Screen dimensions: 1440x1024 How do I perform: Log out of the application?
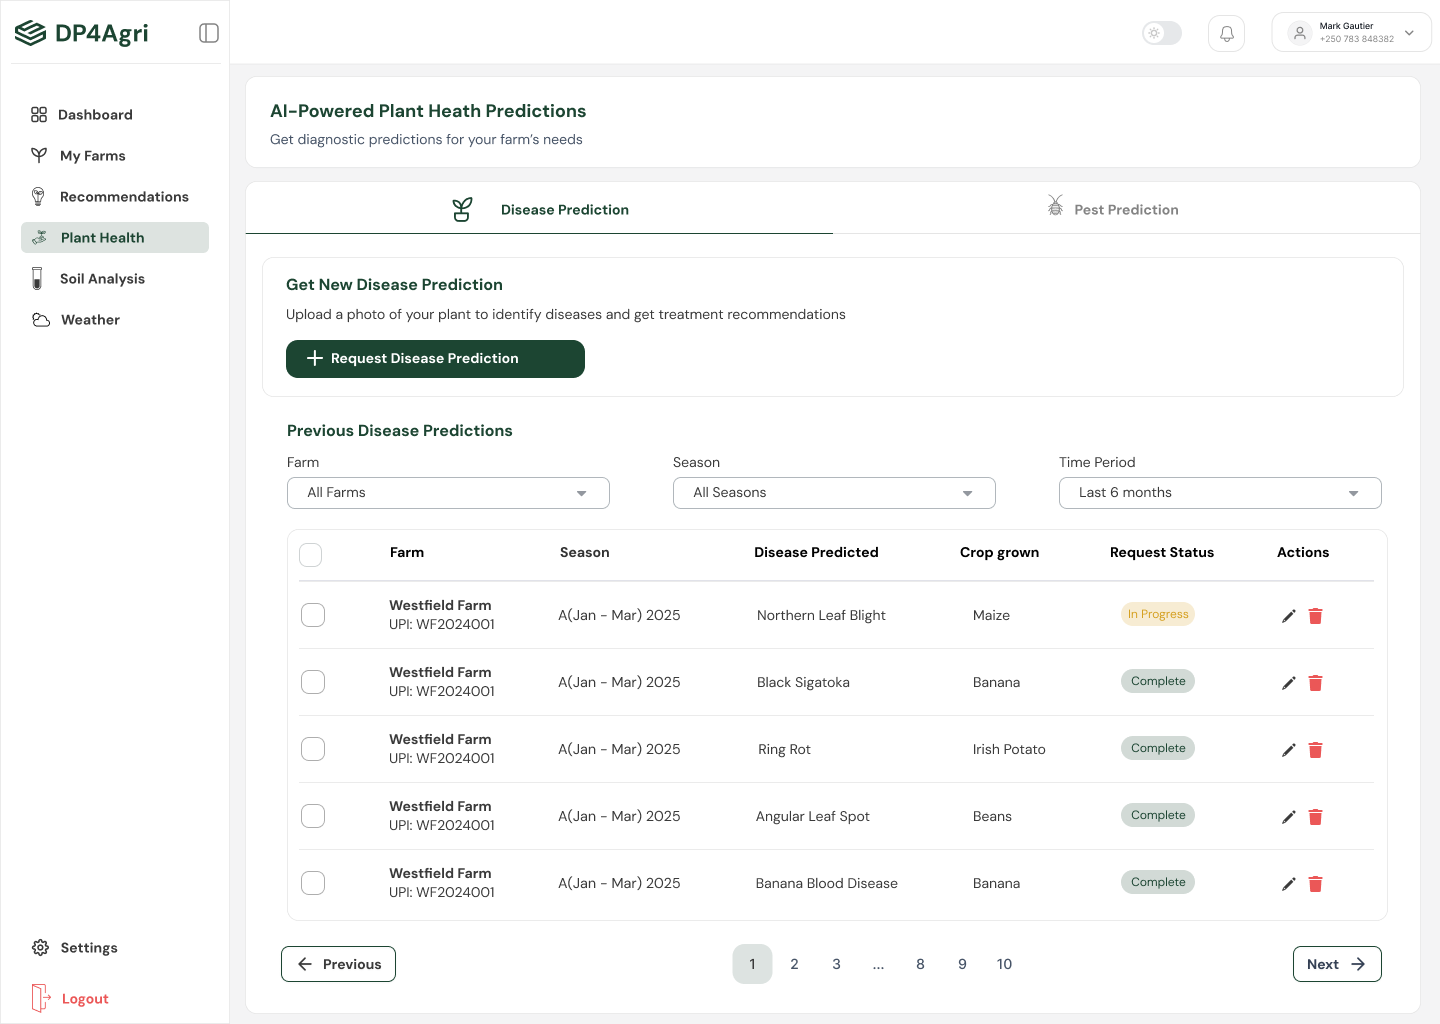click(x=70, y=998)
